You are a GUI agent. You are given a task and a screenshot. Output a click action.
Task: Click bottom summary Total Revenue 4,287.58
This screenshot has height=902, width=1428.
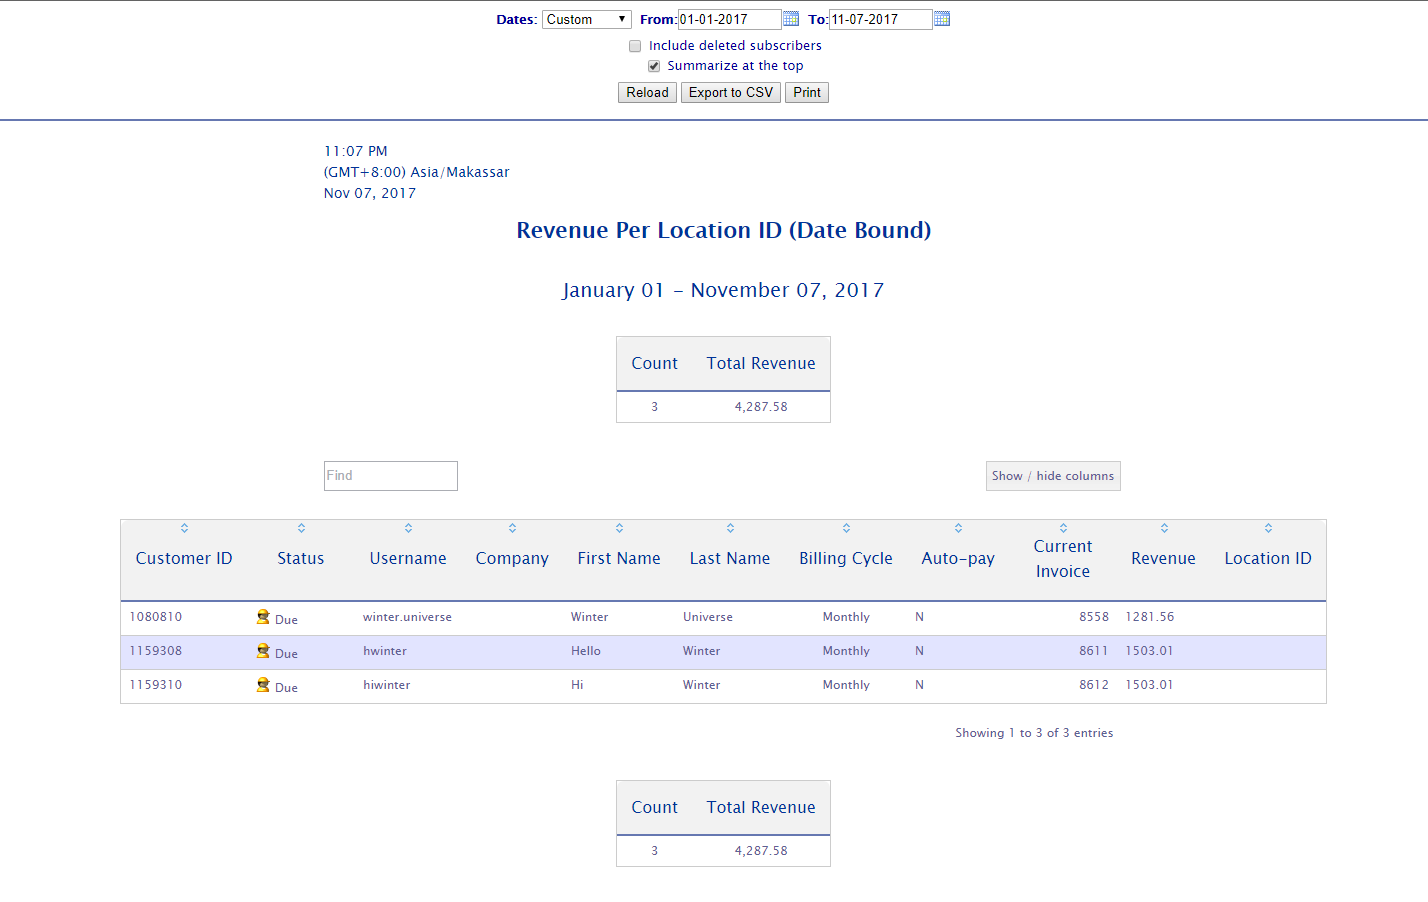click(761, 851)
